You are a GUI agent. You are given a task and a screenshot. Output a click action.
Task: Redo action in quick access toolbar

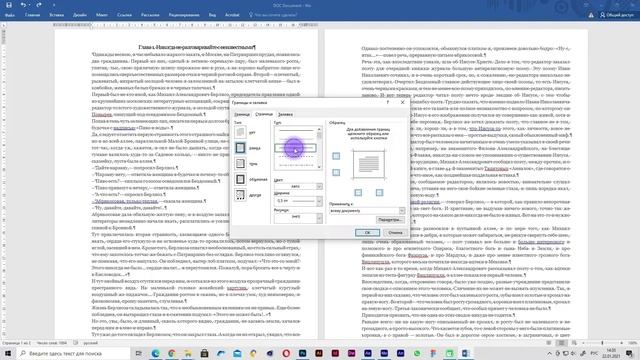39,5
